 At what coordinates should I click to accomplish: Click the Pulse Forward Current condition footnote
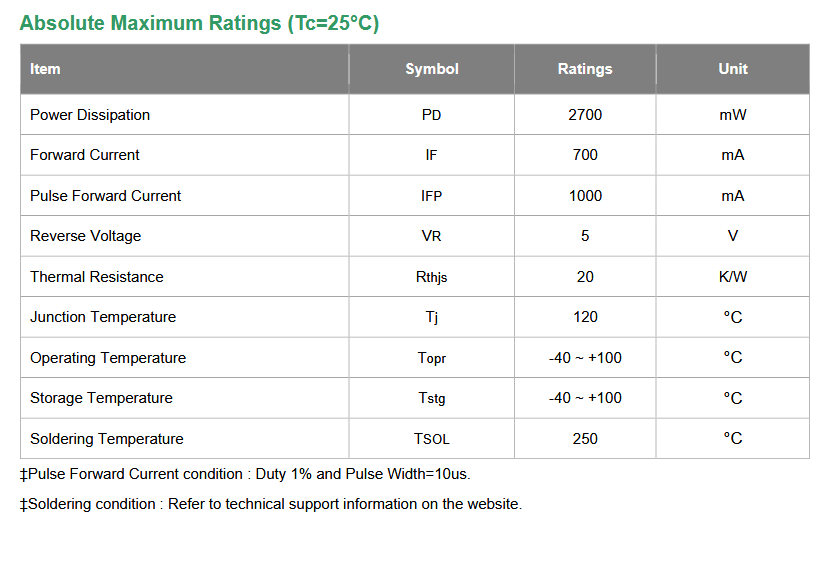coord(245,474)
